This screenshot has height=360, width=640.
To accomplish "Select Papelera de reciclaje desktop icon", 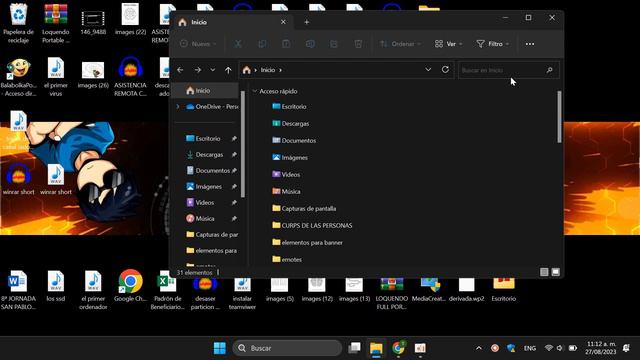I will tap(18, 24).
